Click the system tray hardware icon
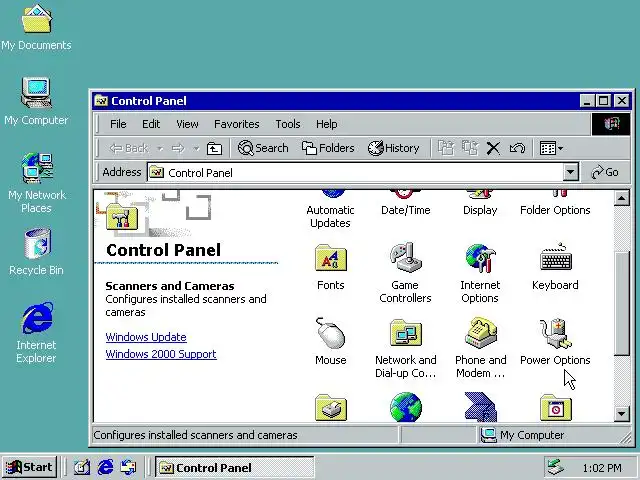640x480 pixels. (555, 467)
